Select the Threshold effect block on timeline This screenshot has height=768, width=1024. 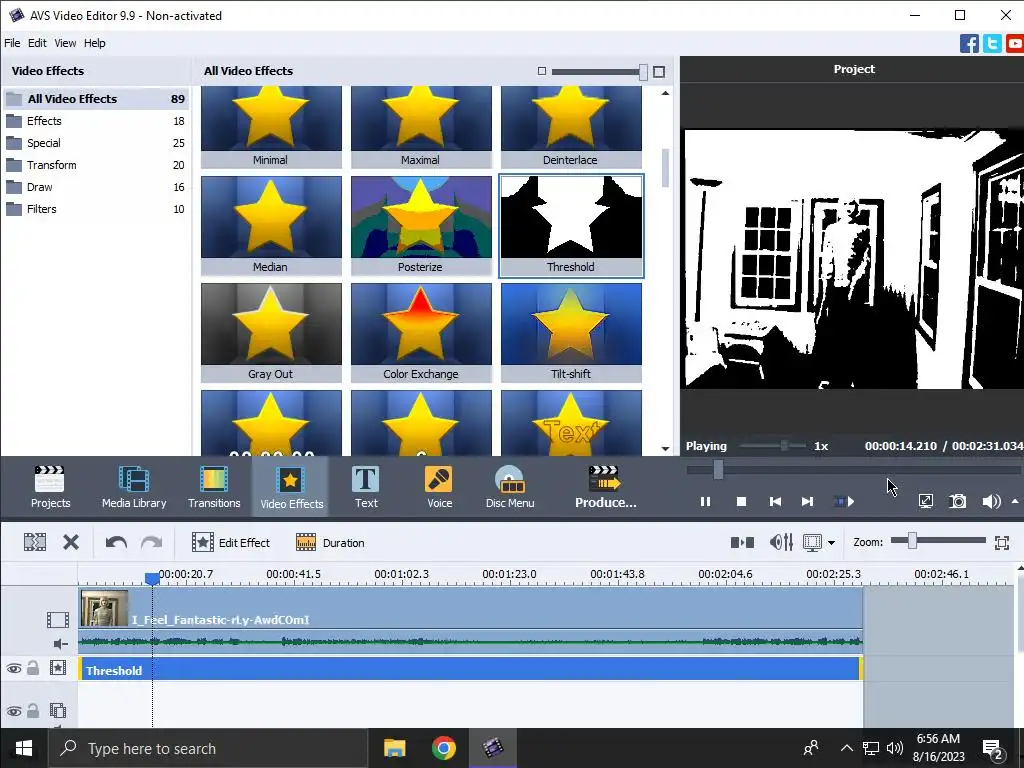pos(470,669)
